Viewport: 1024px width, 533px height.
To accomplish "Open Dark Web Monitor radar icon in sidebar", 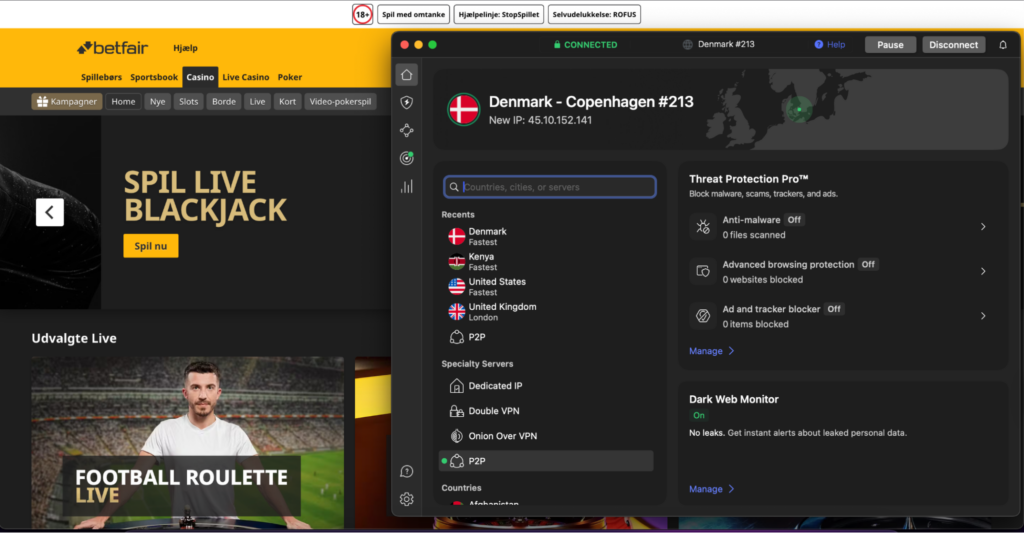I will point(406,158).
